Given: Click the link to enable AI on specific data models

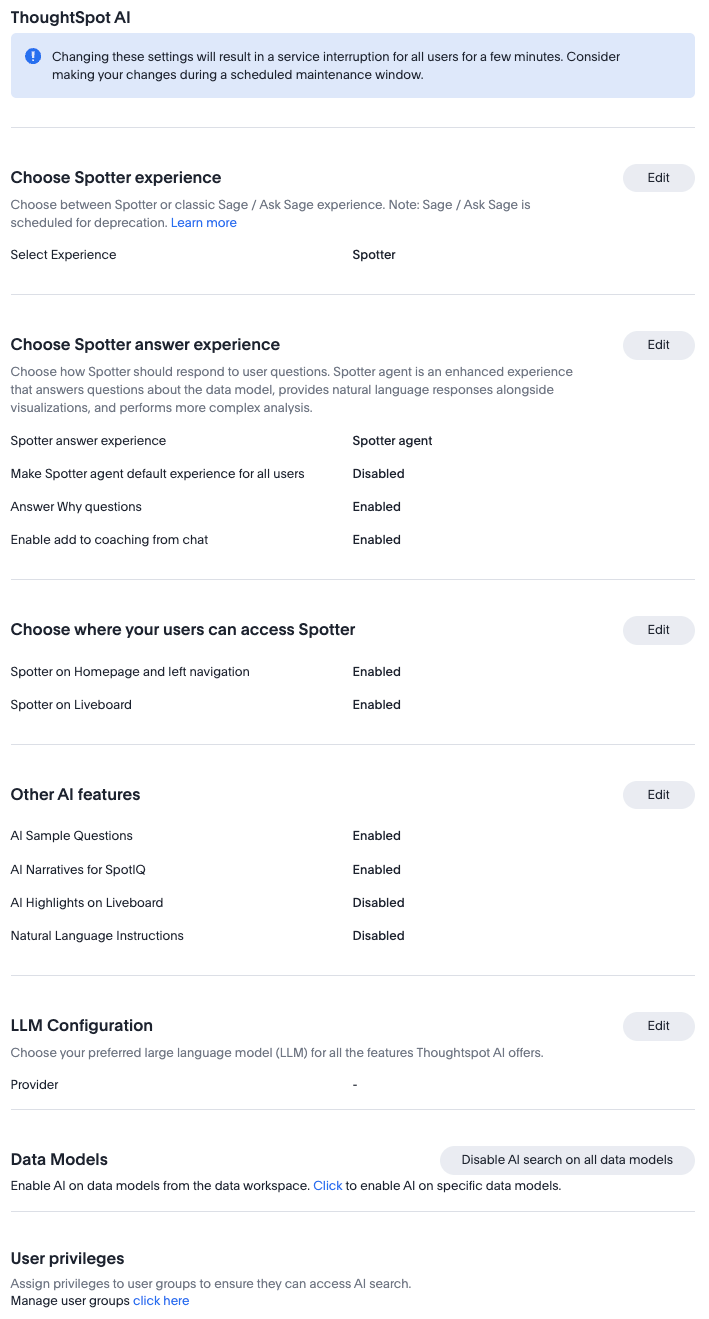Looking at the screenshot, I should [x=327, y=1185].
